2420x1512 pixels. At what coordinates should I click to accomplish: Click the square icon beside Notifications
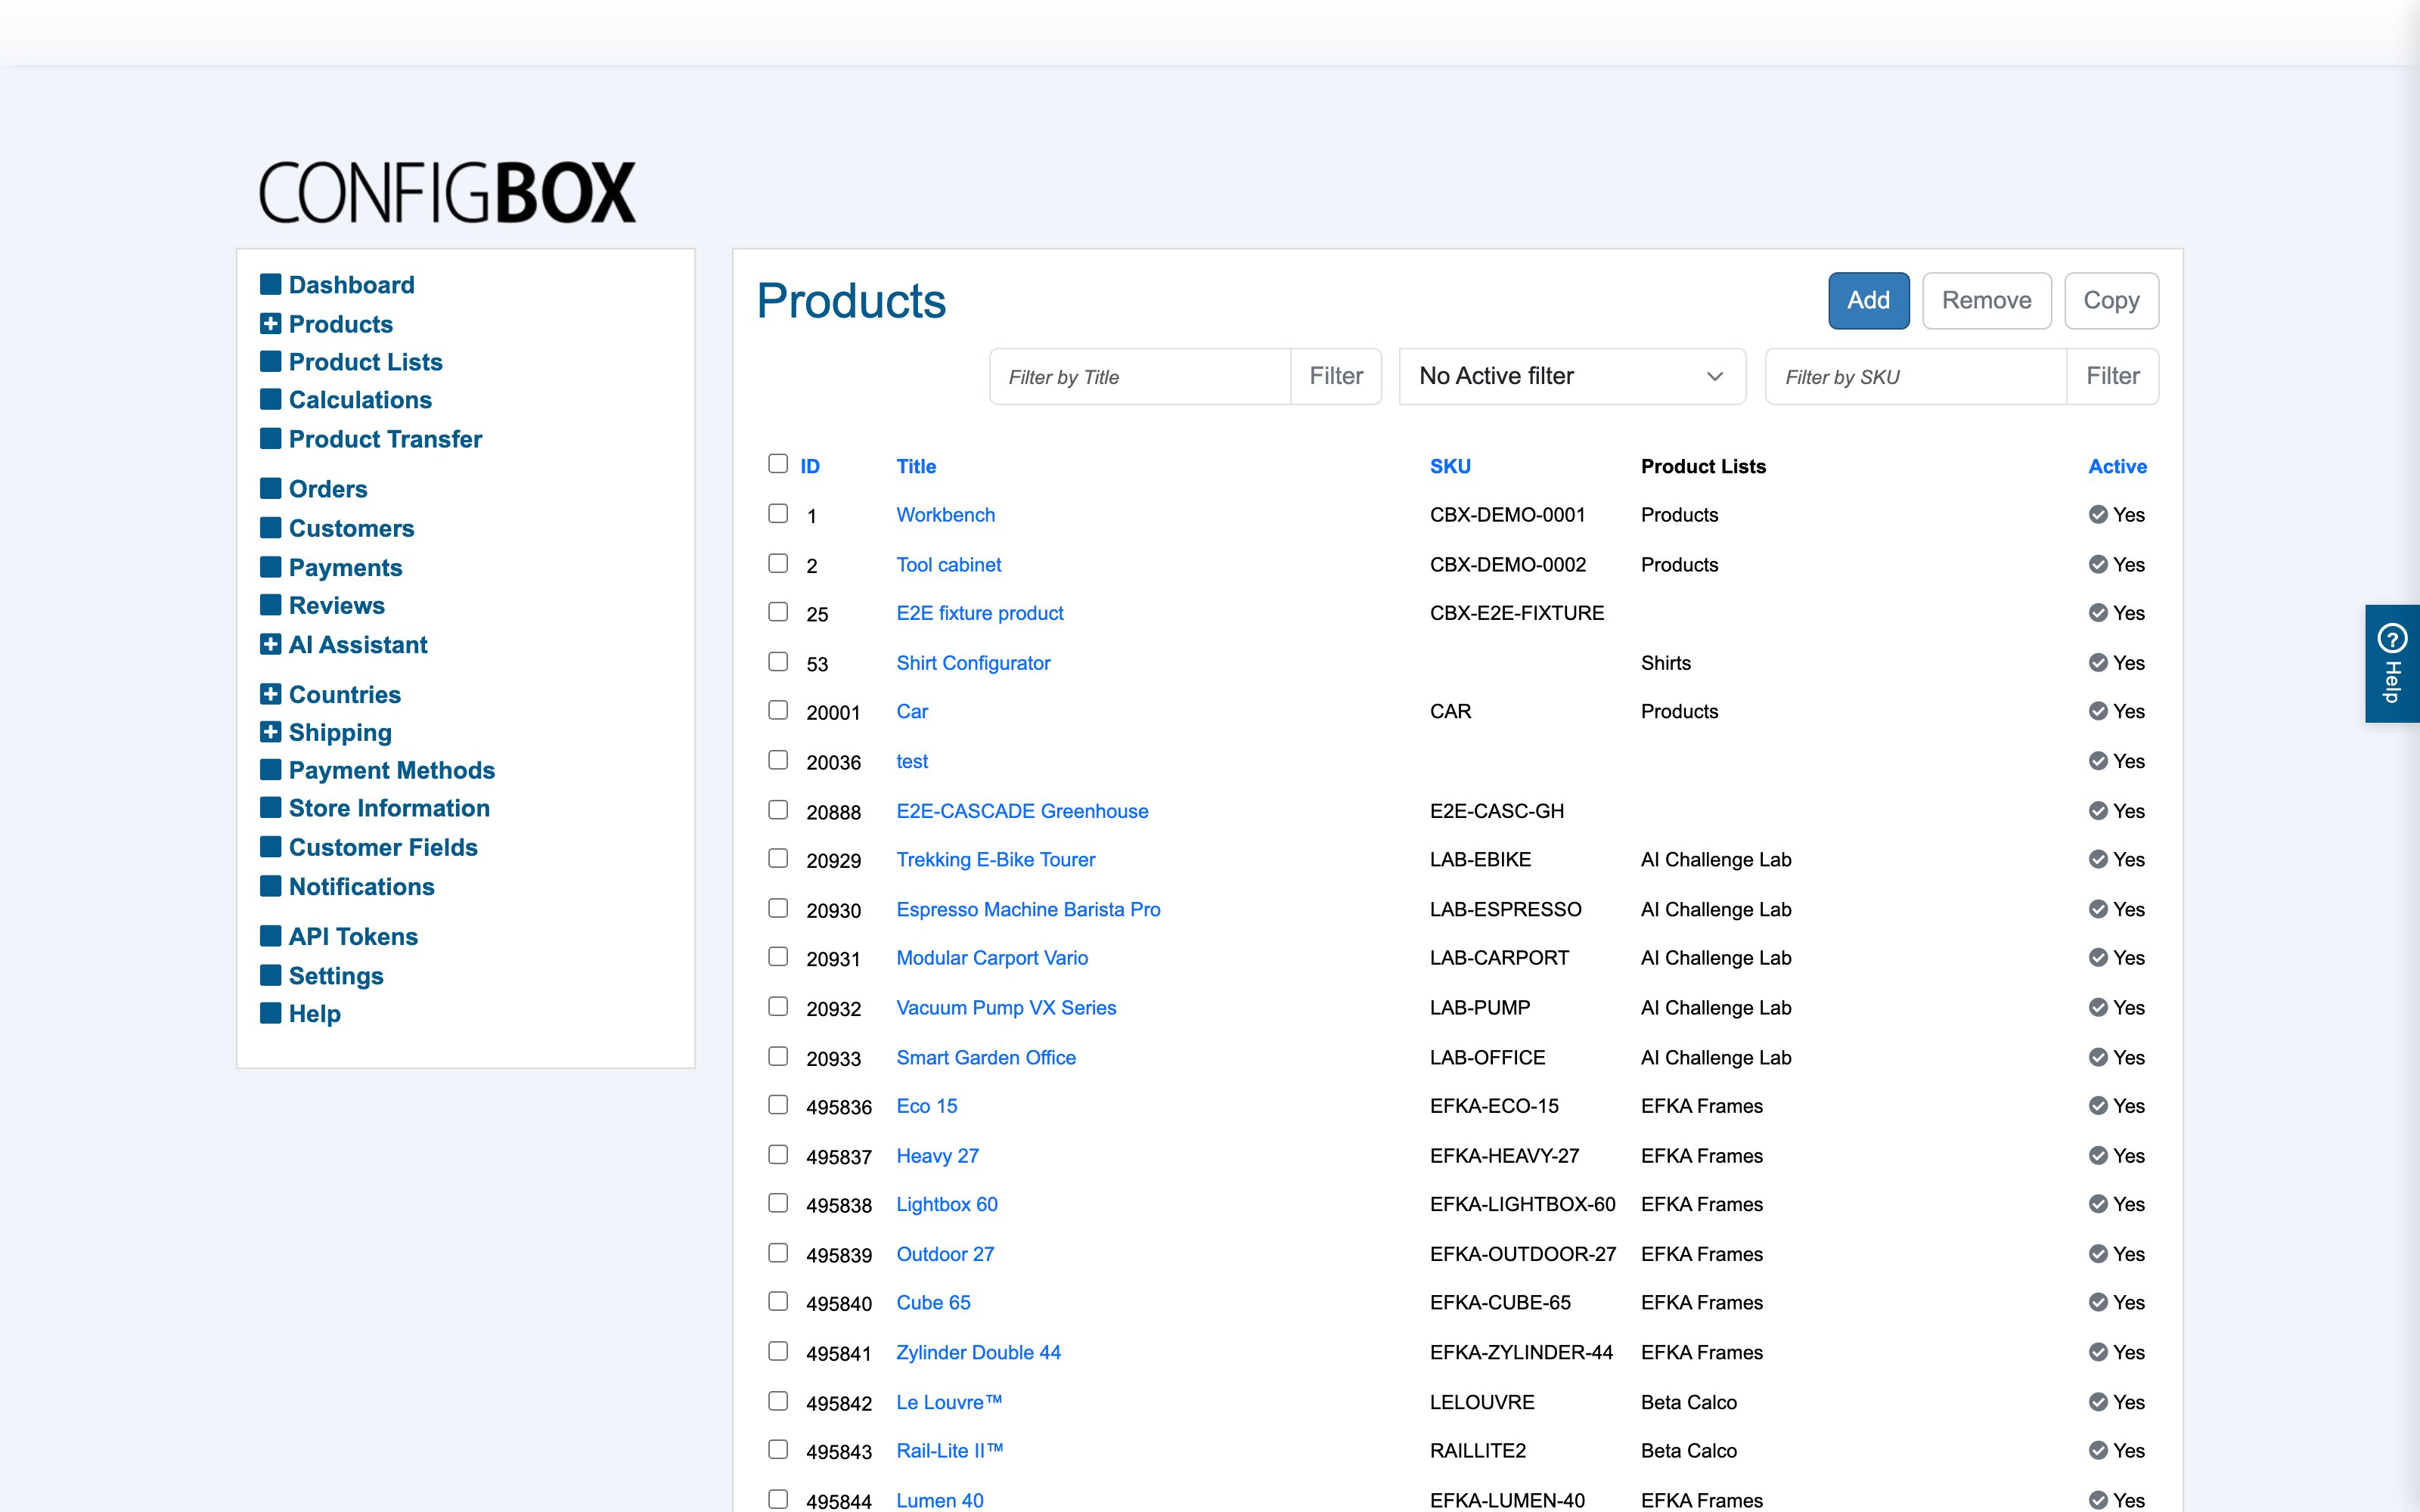tap(270, 886)
